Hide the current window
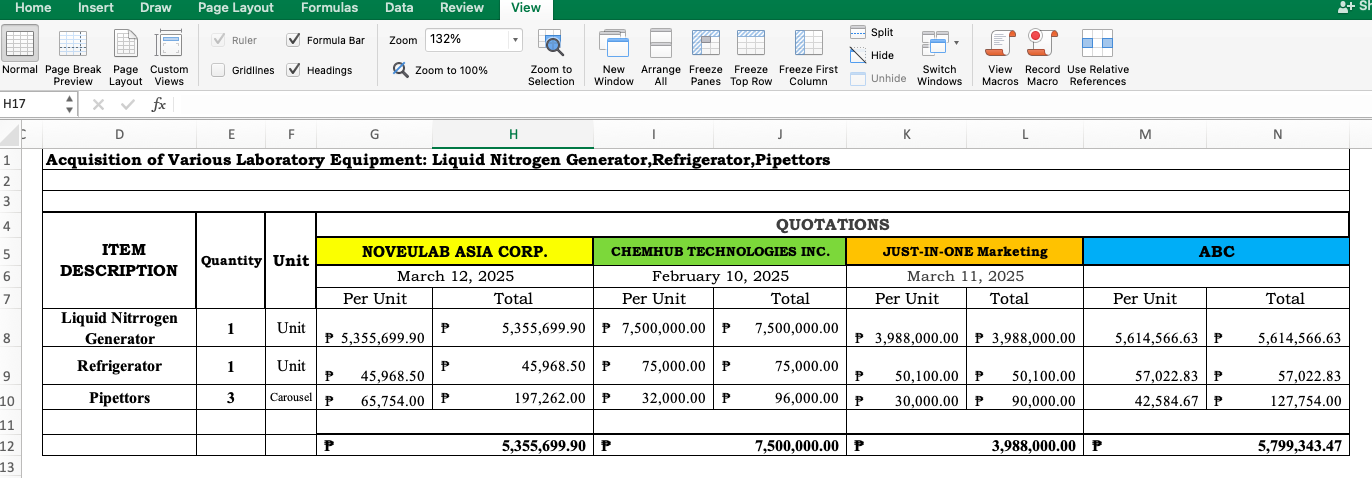1372x478 pixels. point(872,55)
